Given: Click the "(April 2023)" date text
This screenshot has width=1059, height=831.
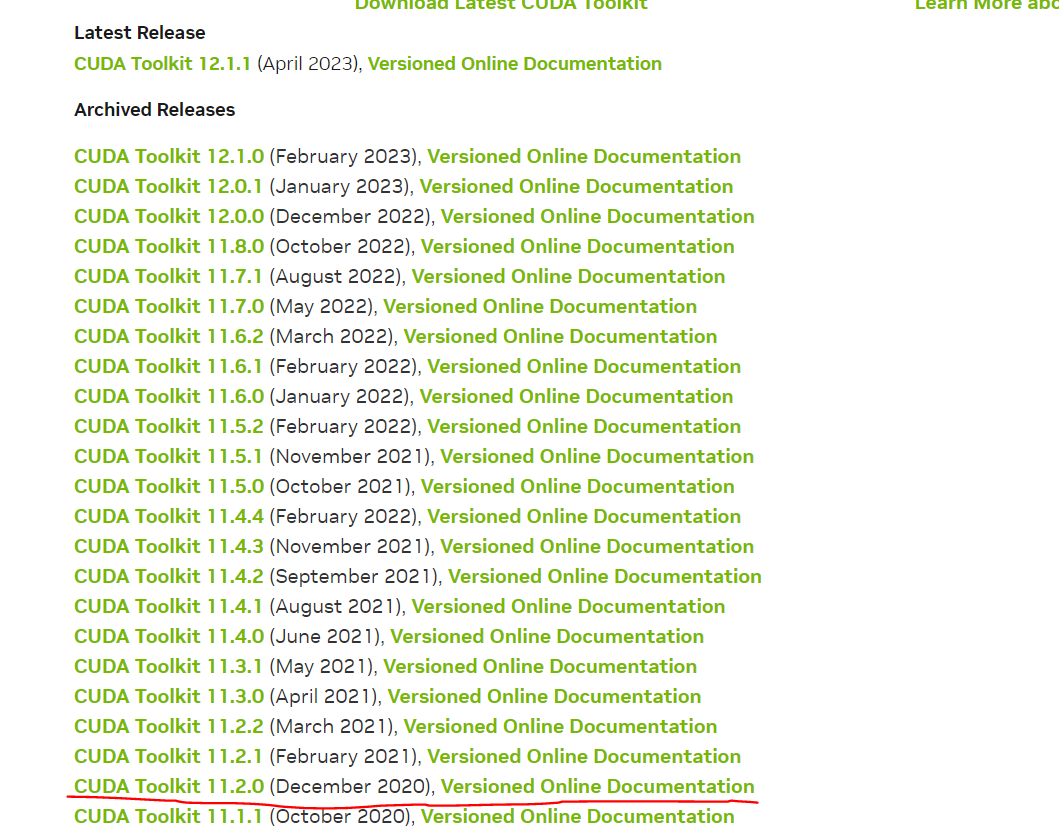Looking at the screenshot, I should (307, 64).
